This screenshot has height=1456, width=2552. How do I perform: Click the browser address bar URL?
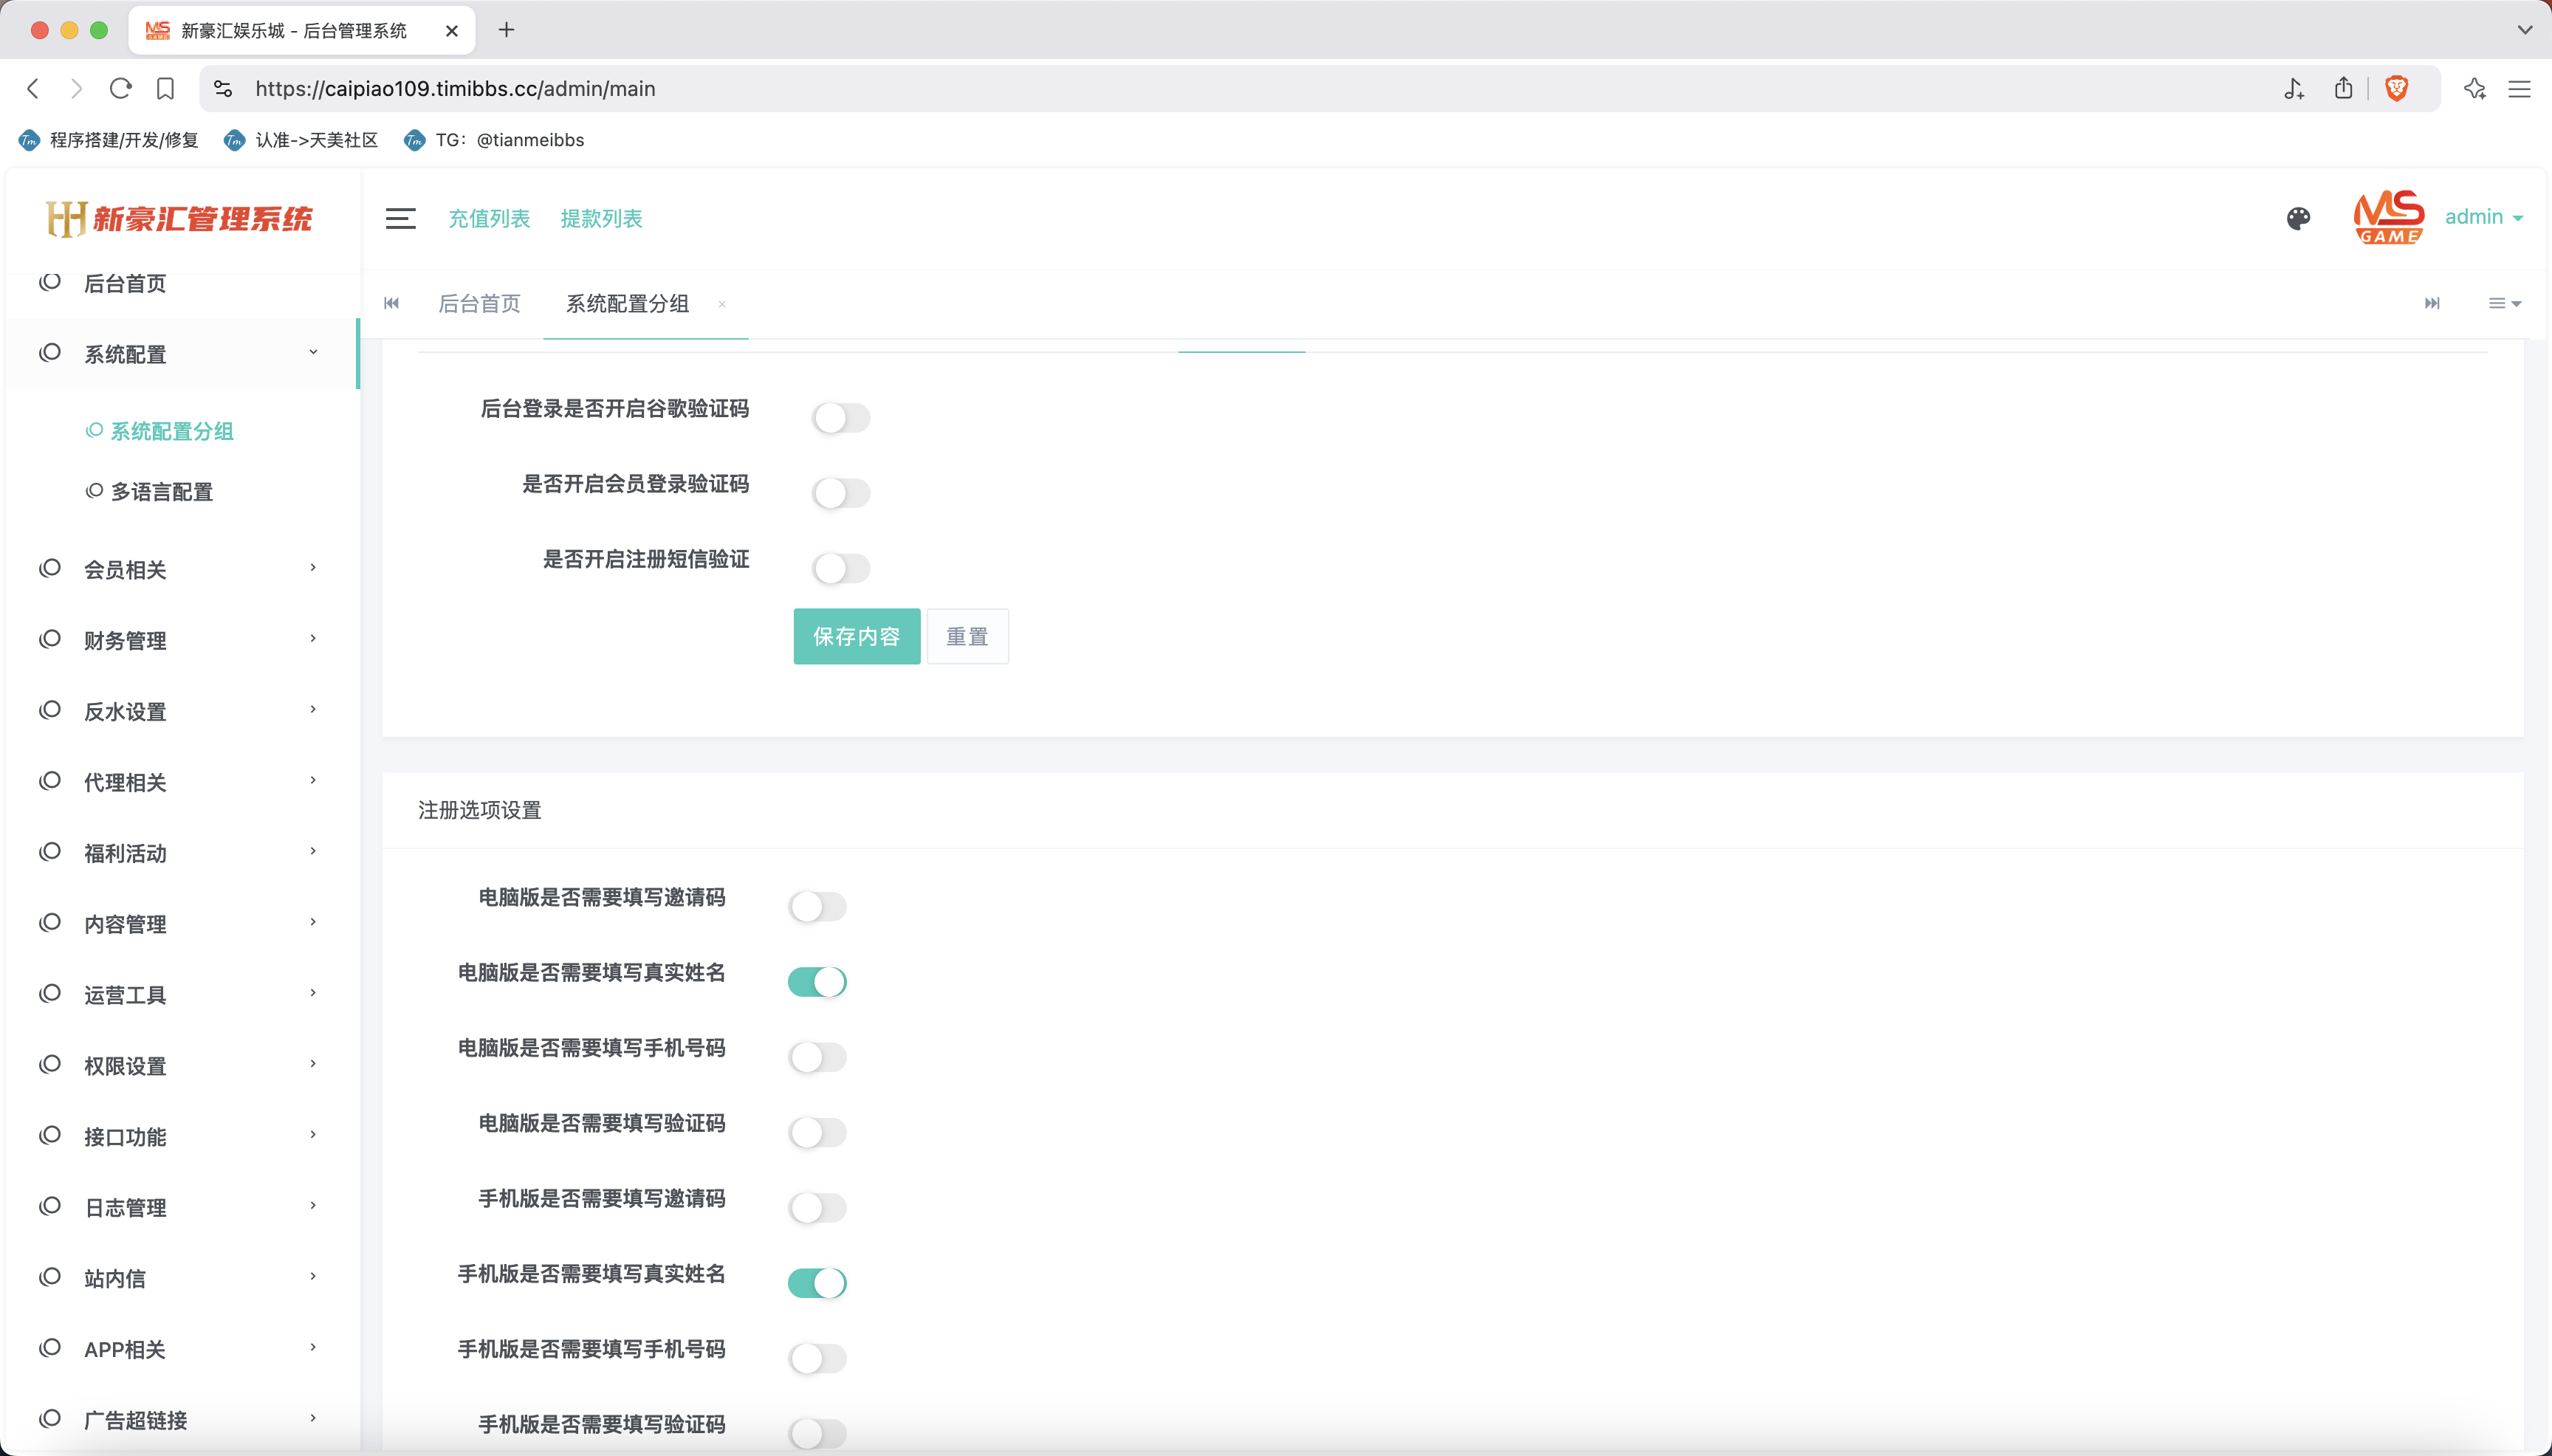(x=455, y=89)
